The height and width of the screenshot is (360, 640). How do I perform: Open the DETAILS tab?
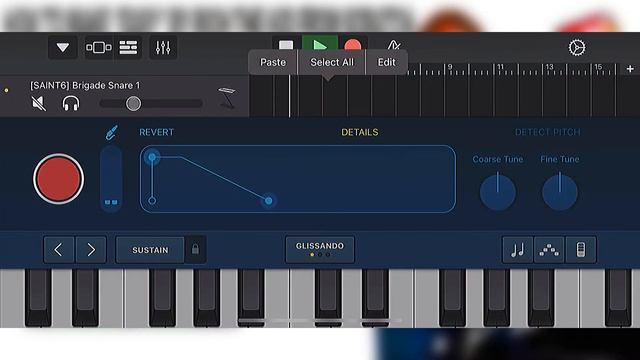coord(360,132)
